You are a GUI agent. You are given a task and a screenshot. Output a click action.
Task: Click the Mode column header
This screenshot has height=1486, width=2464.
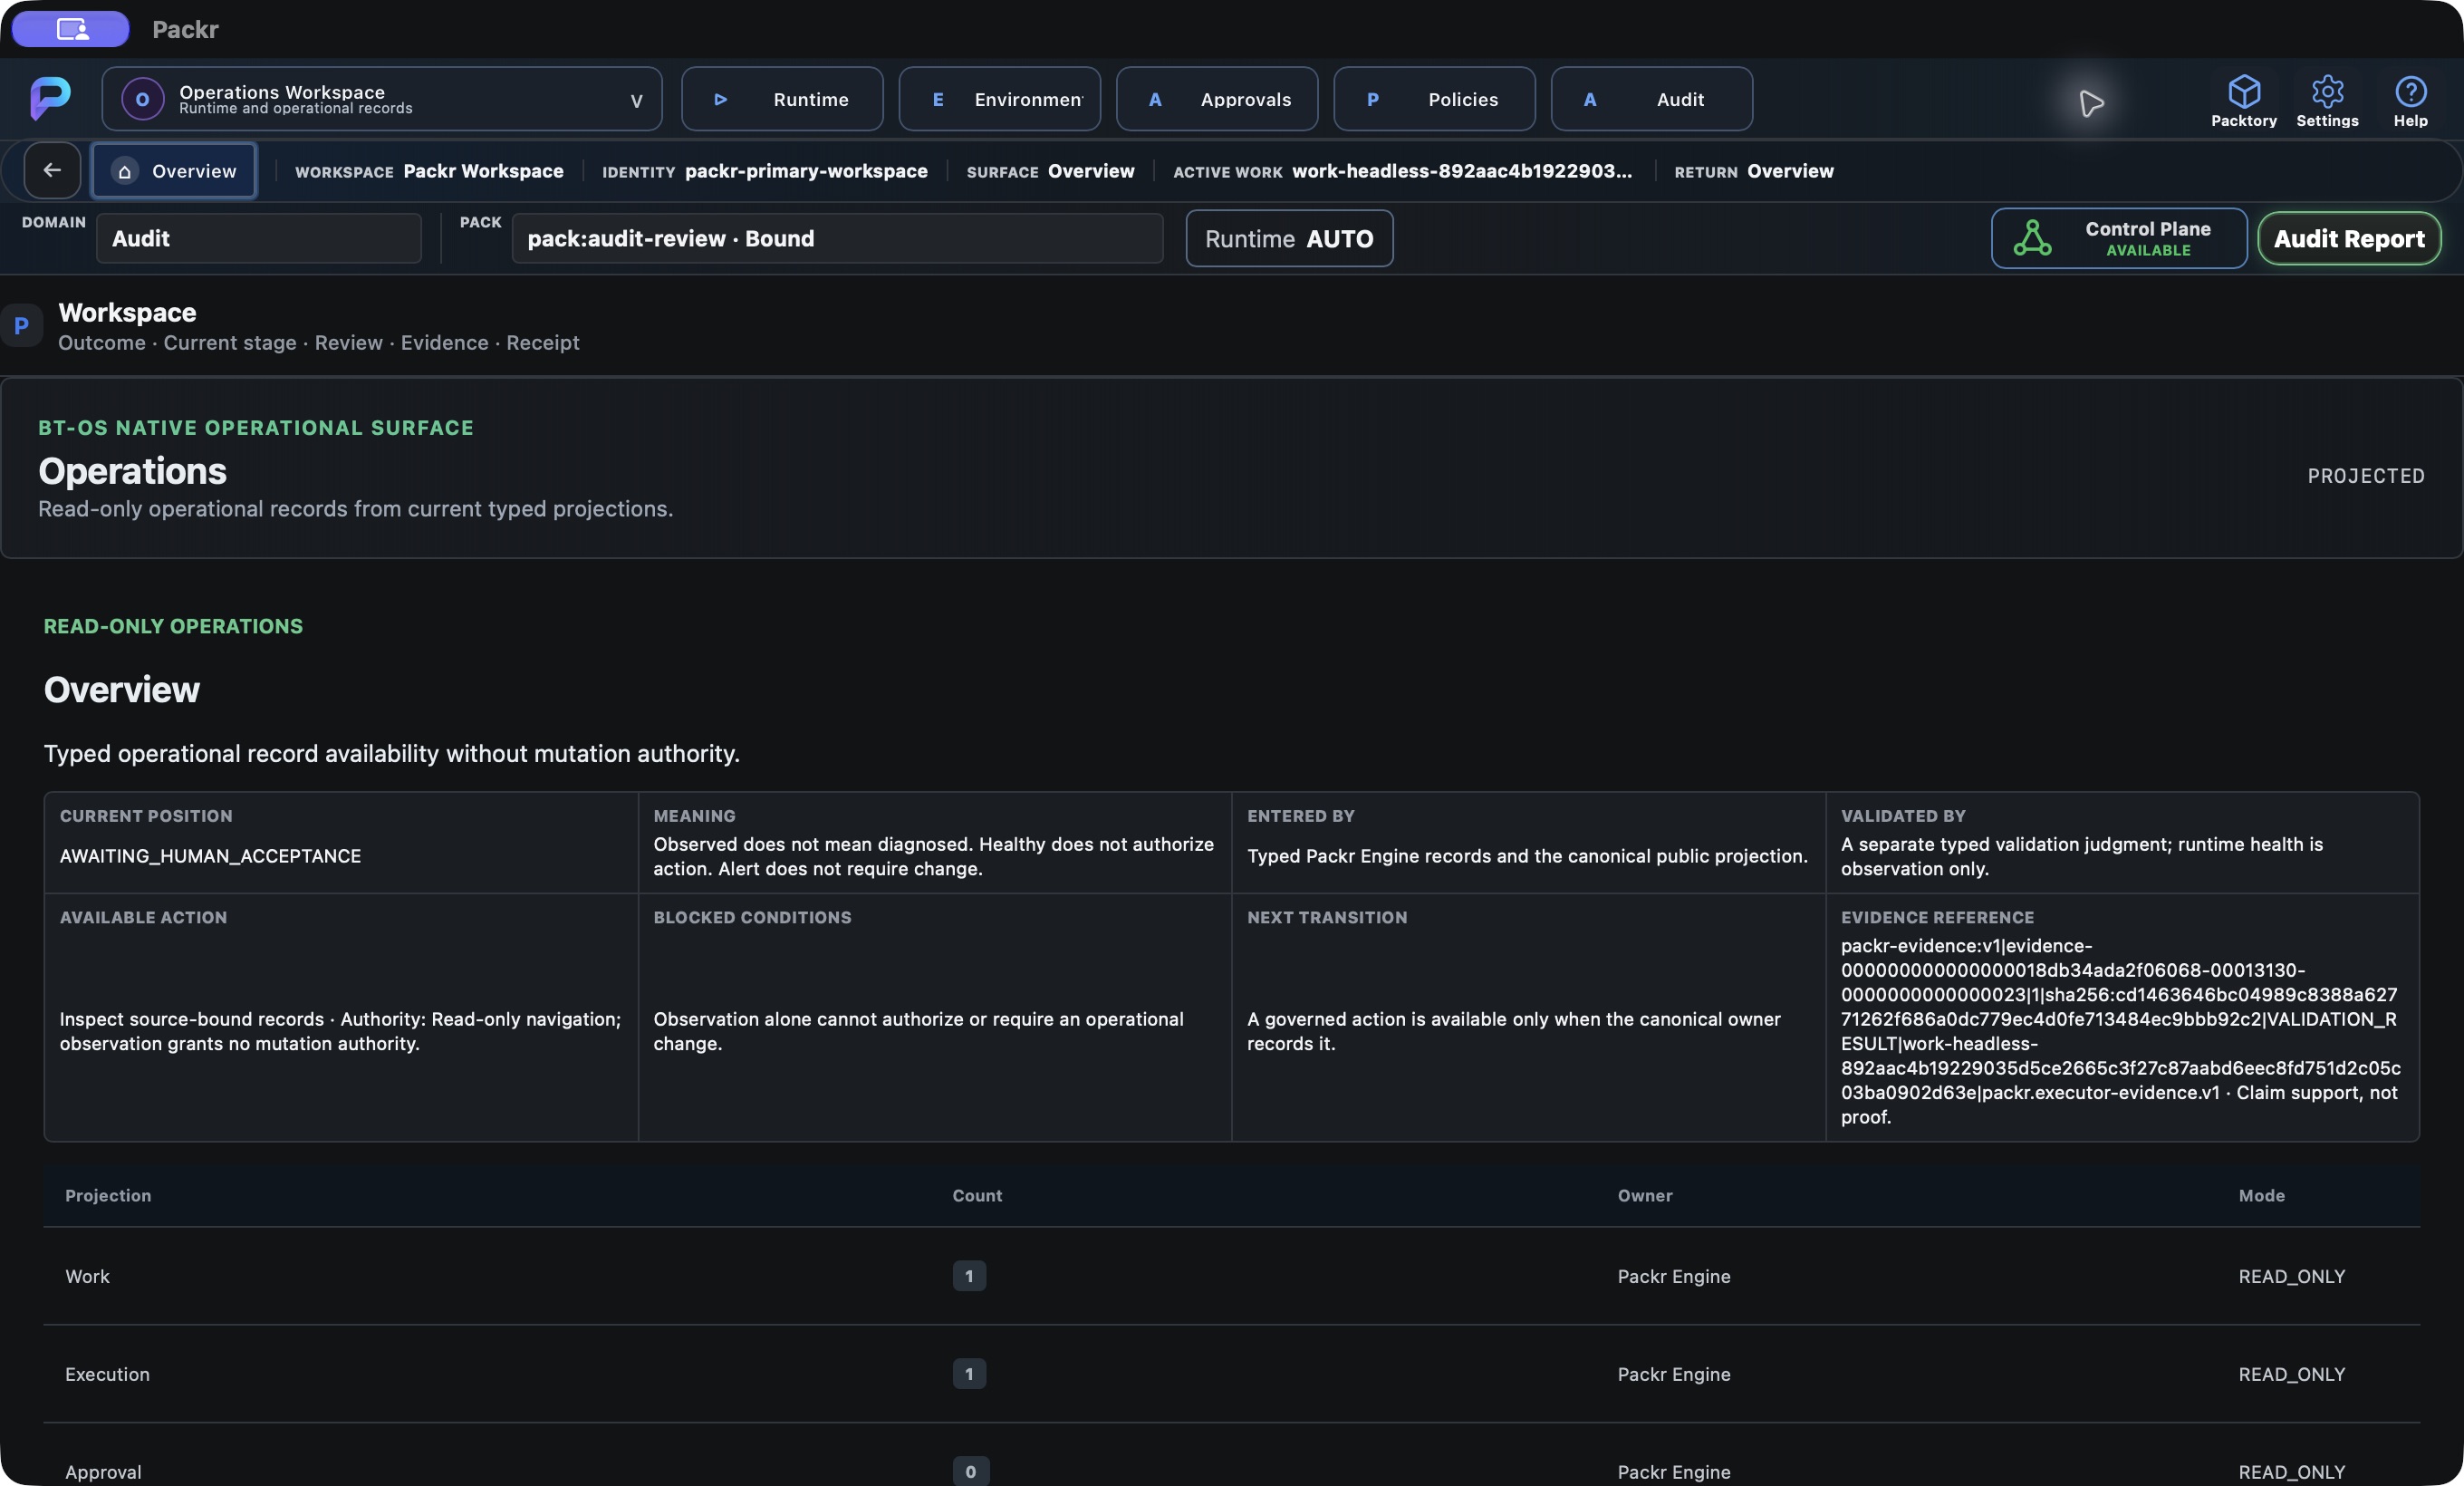2262,1195
